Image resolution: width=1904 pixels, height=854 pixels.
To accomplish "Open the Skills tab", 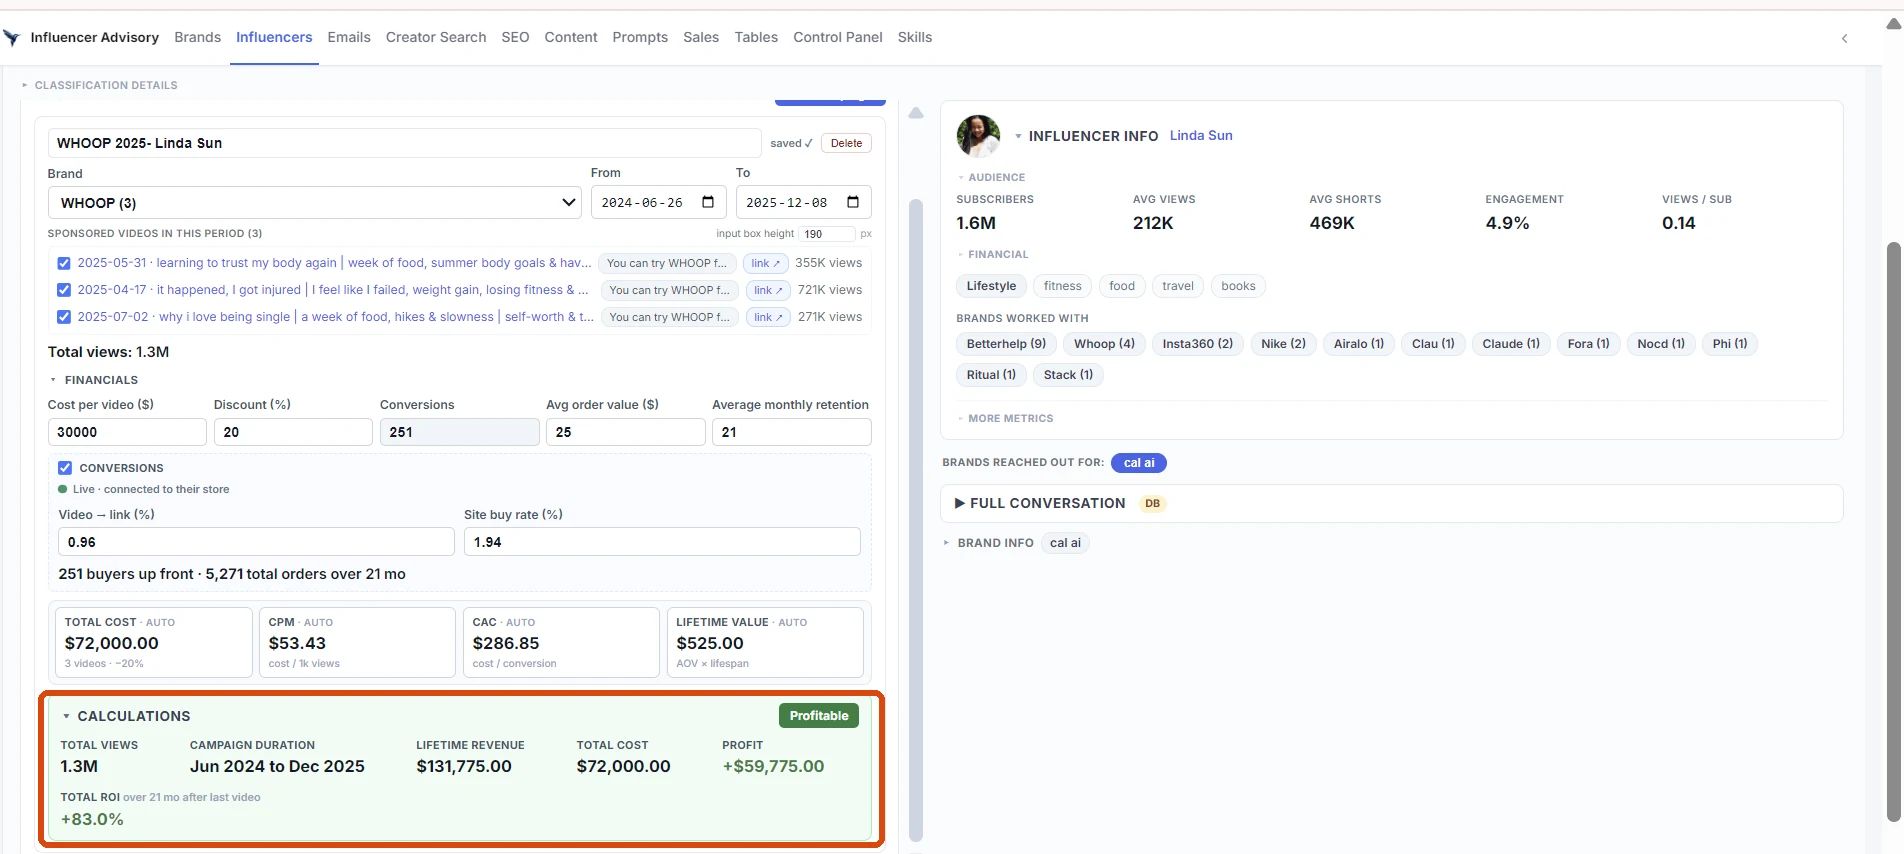I will (x=915, y=37).
